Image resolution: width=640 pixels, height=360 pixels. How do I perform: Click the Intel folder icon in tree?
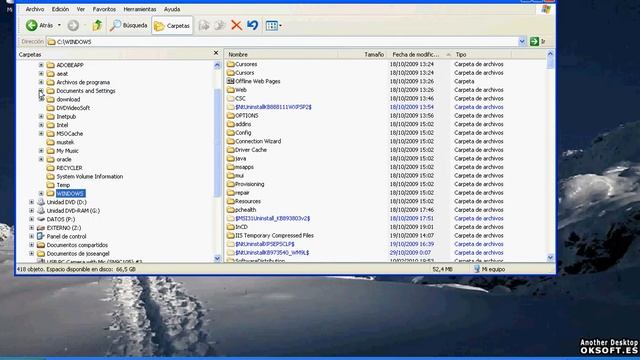(51, 125)
